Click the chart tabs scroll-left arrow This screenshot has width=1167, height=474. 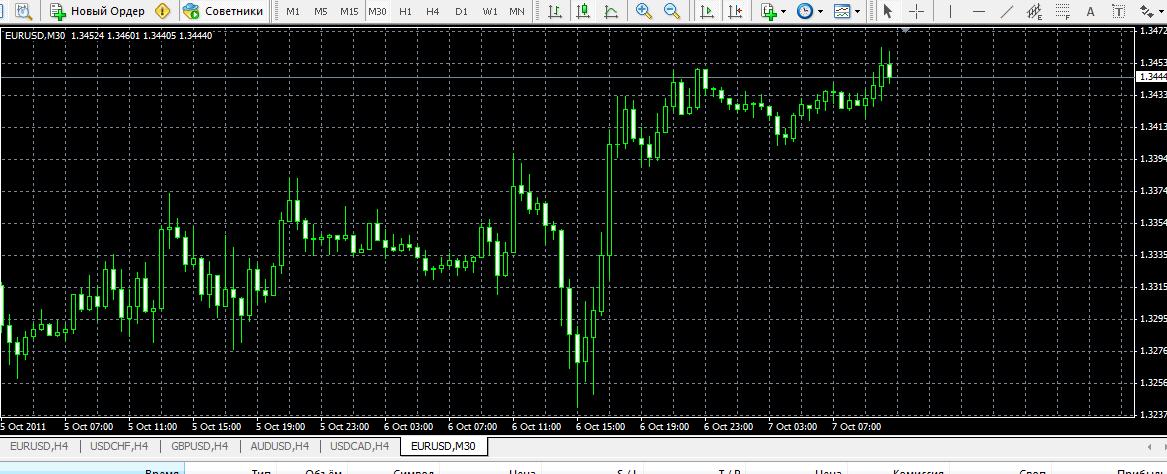(1148, 446)
